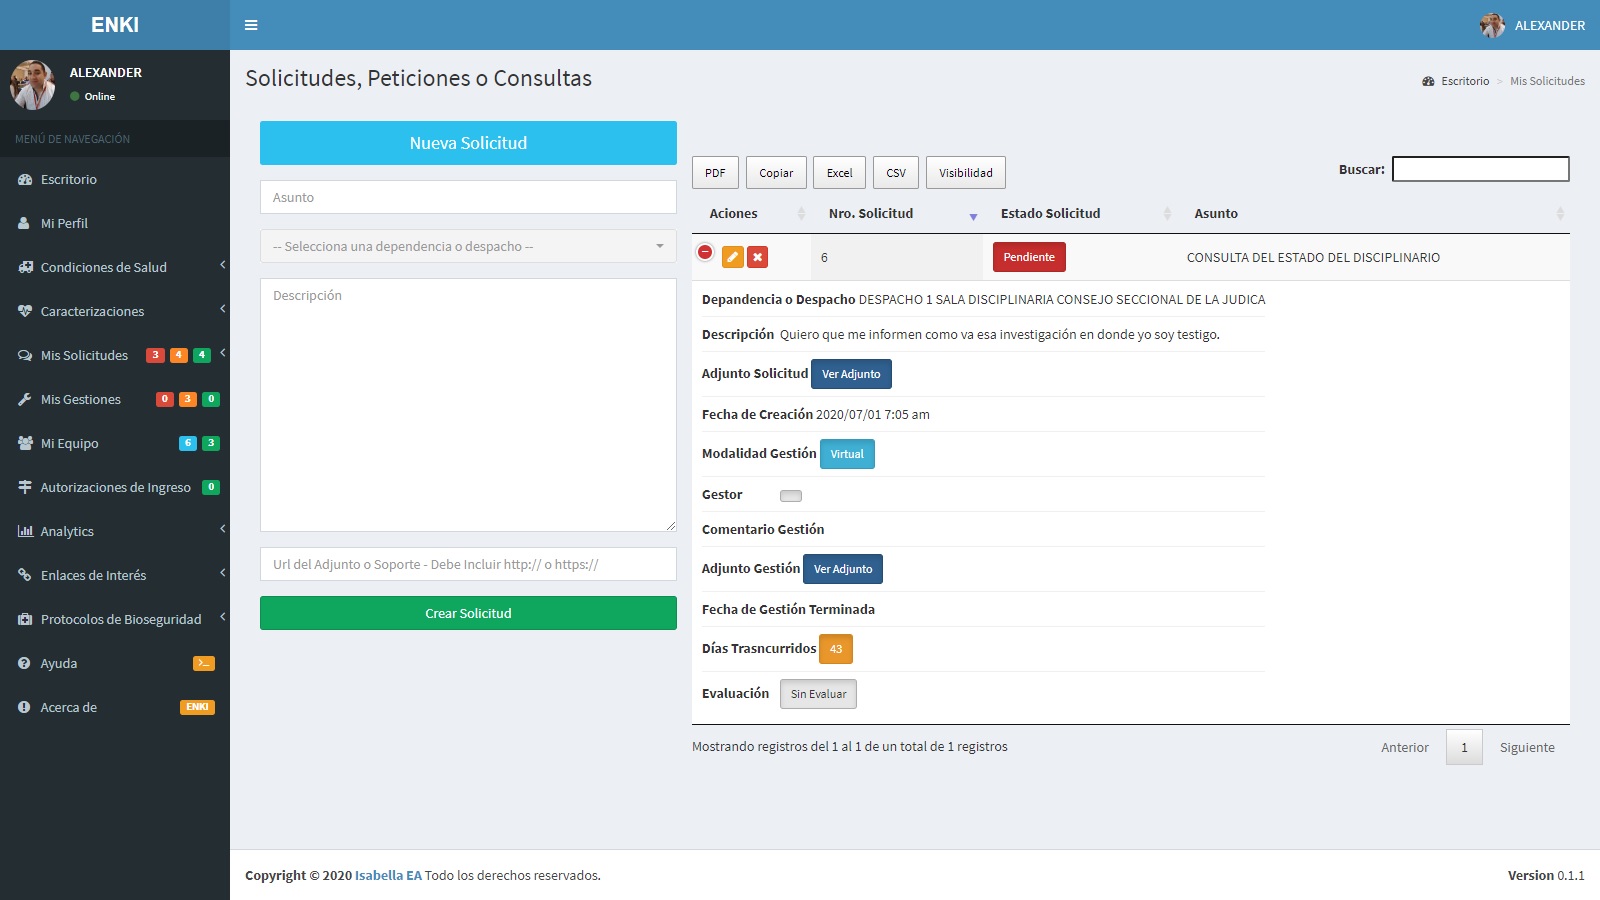Open Protocolos de Bioseguridad menu
Image resolution: width=1600 pixels, height=900 pixels.
point(121,620)
